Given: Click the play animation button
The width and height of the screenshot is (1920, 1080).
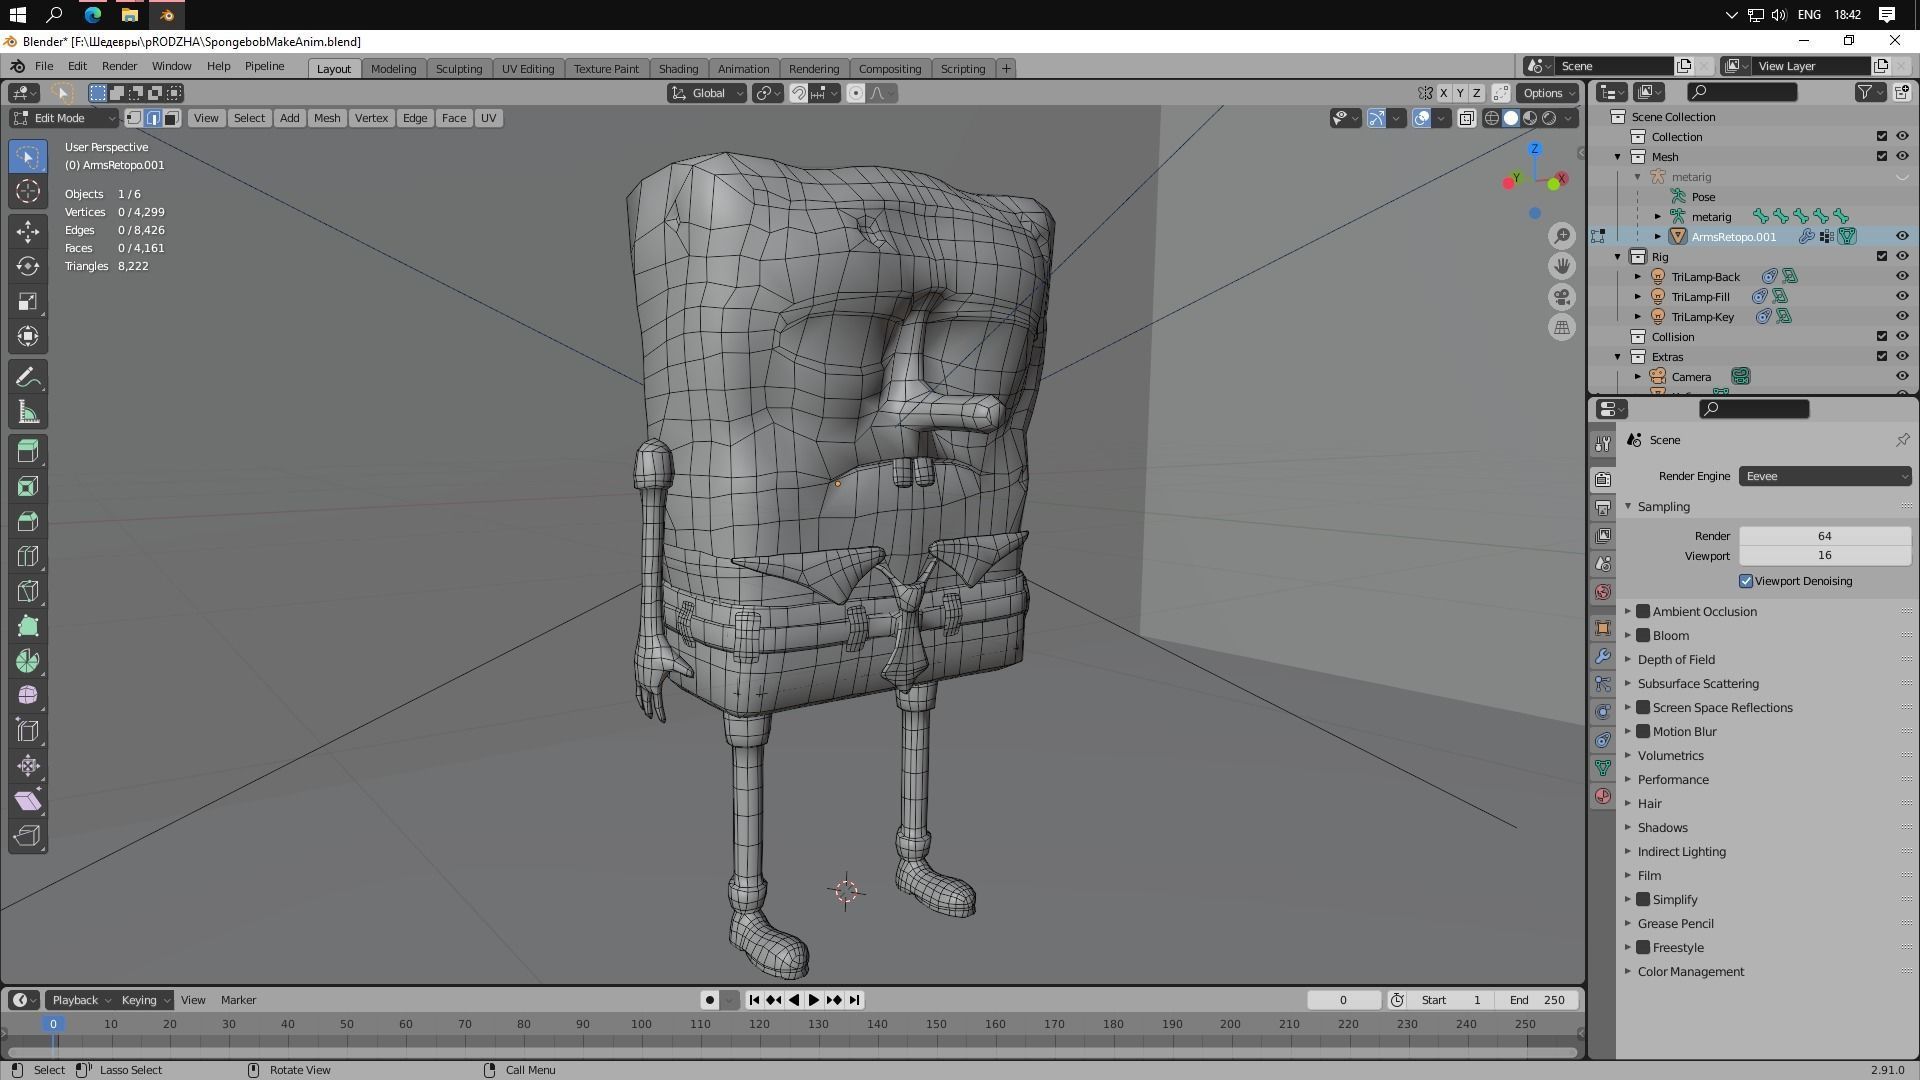Looking at the screenshot, I should (814, 1000).
